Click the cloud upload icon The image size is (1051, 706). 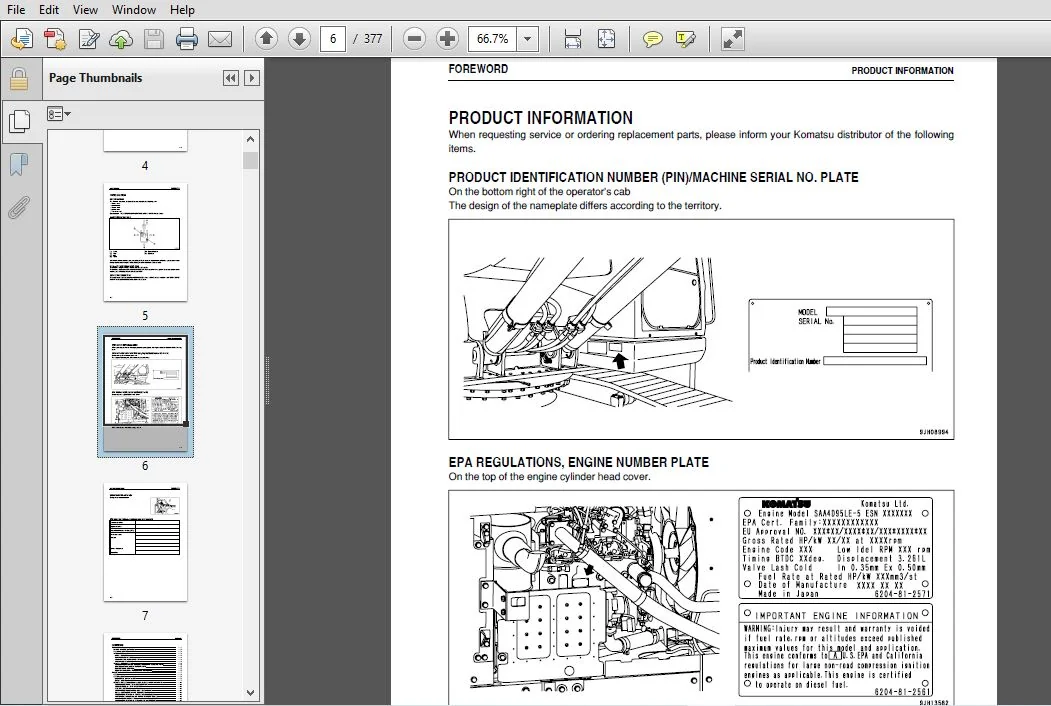(121, 39)
